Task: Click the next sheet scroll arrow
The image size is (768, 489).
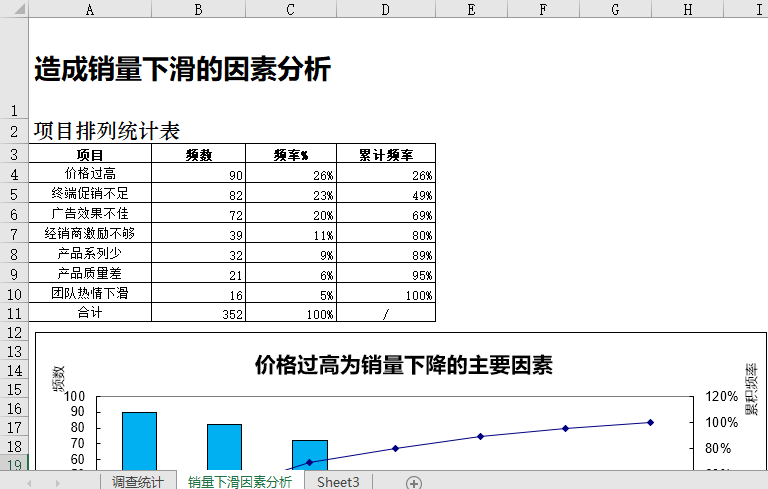Action: tap(58, 482)
